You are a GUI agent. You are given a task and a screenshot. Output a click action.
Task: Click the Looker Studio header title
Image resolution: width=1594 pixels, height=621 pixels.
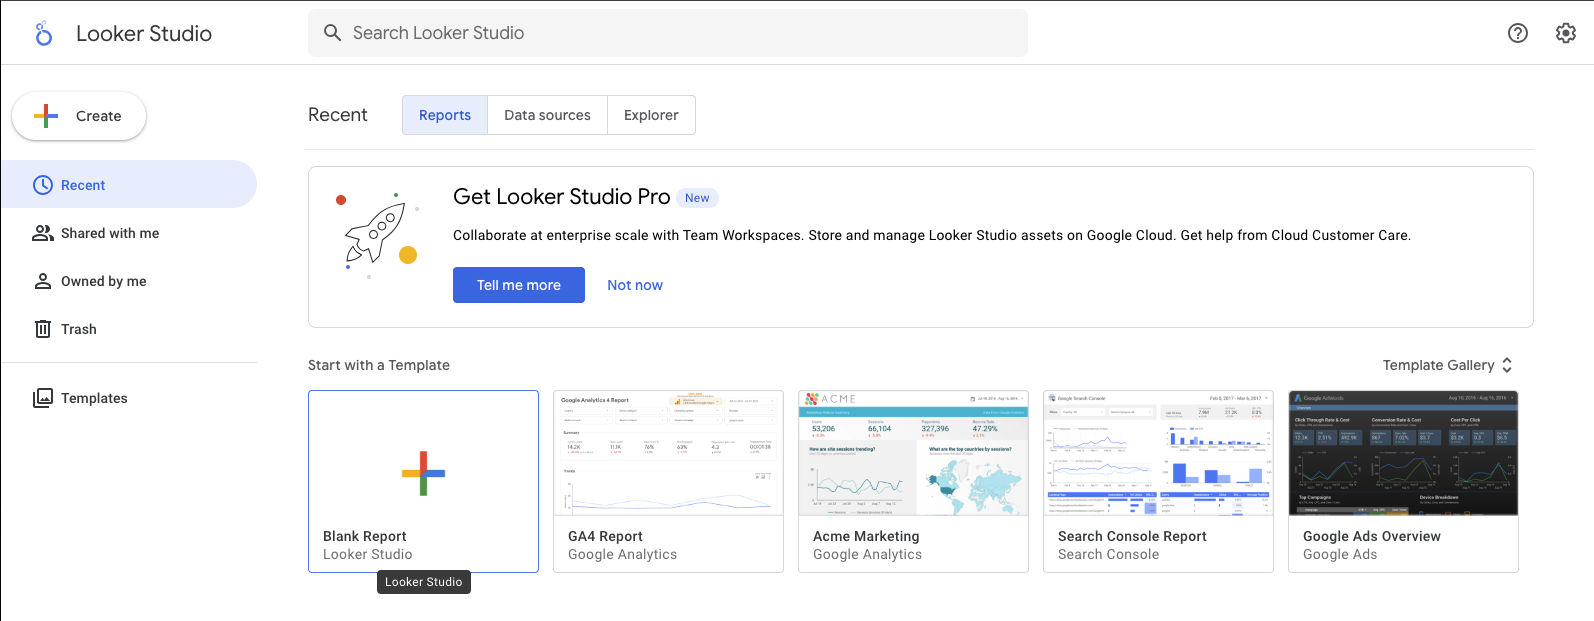tap(144, 33)
